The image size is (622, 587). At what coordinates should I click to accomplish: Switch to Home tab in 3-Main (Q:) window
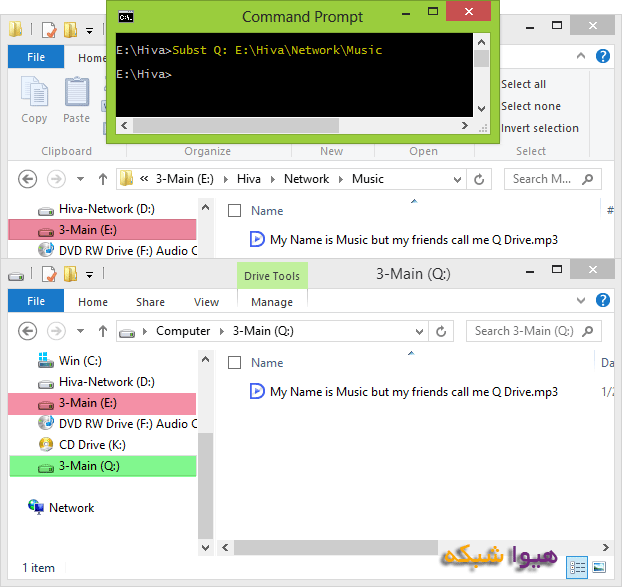pos(93,302)
